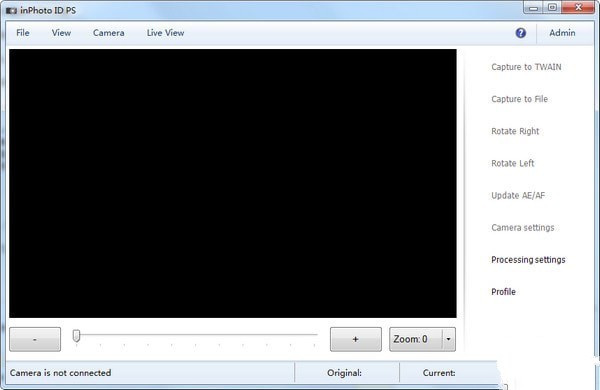The image size is (600, 390).
Task: Click the inPhoto ID PS camera title icon
Action: tap(11, 11)
